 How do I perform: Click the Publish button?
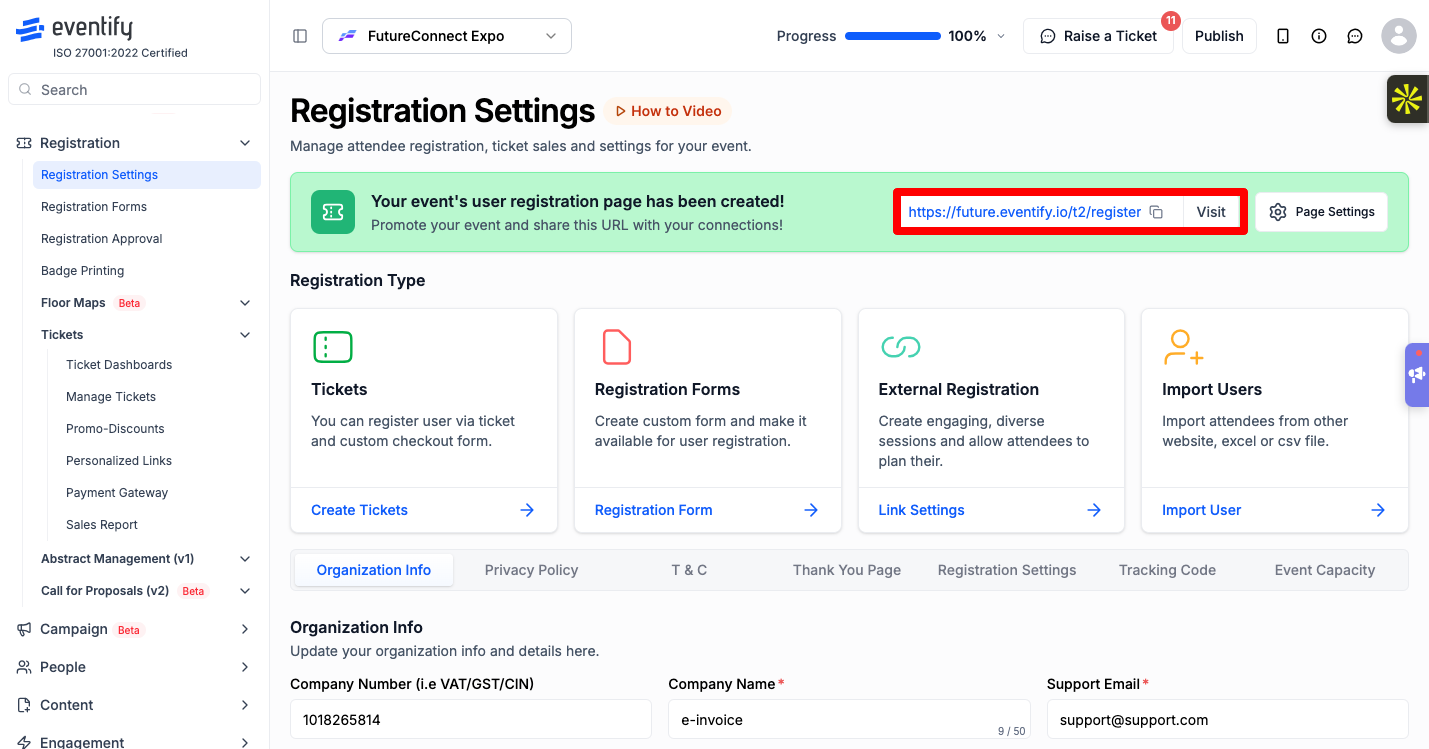tap(1219, 36)
